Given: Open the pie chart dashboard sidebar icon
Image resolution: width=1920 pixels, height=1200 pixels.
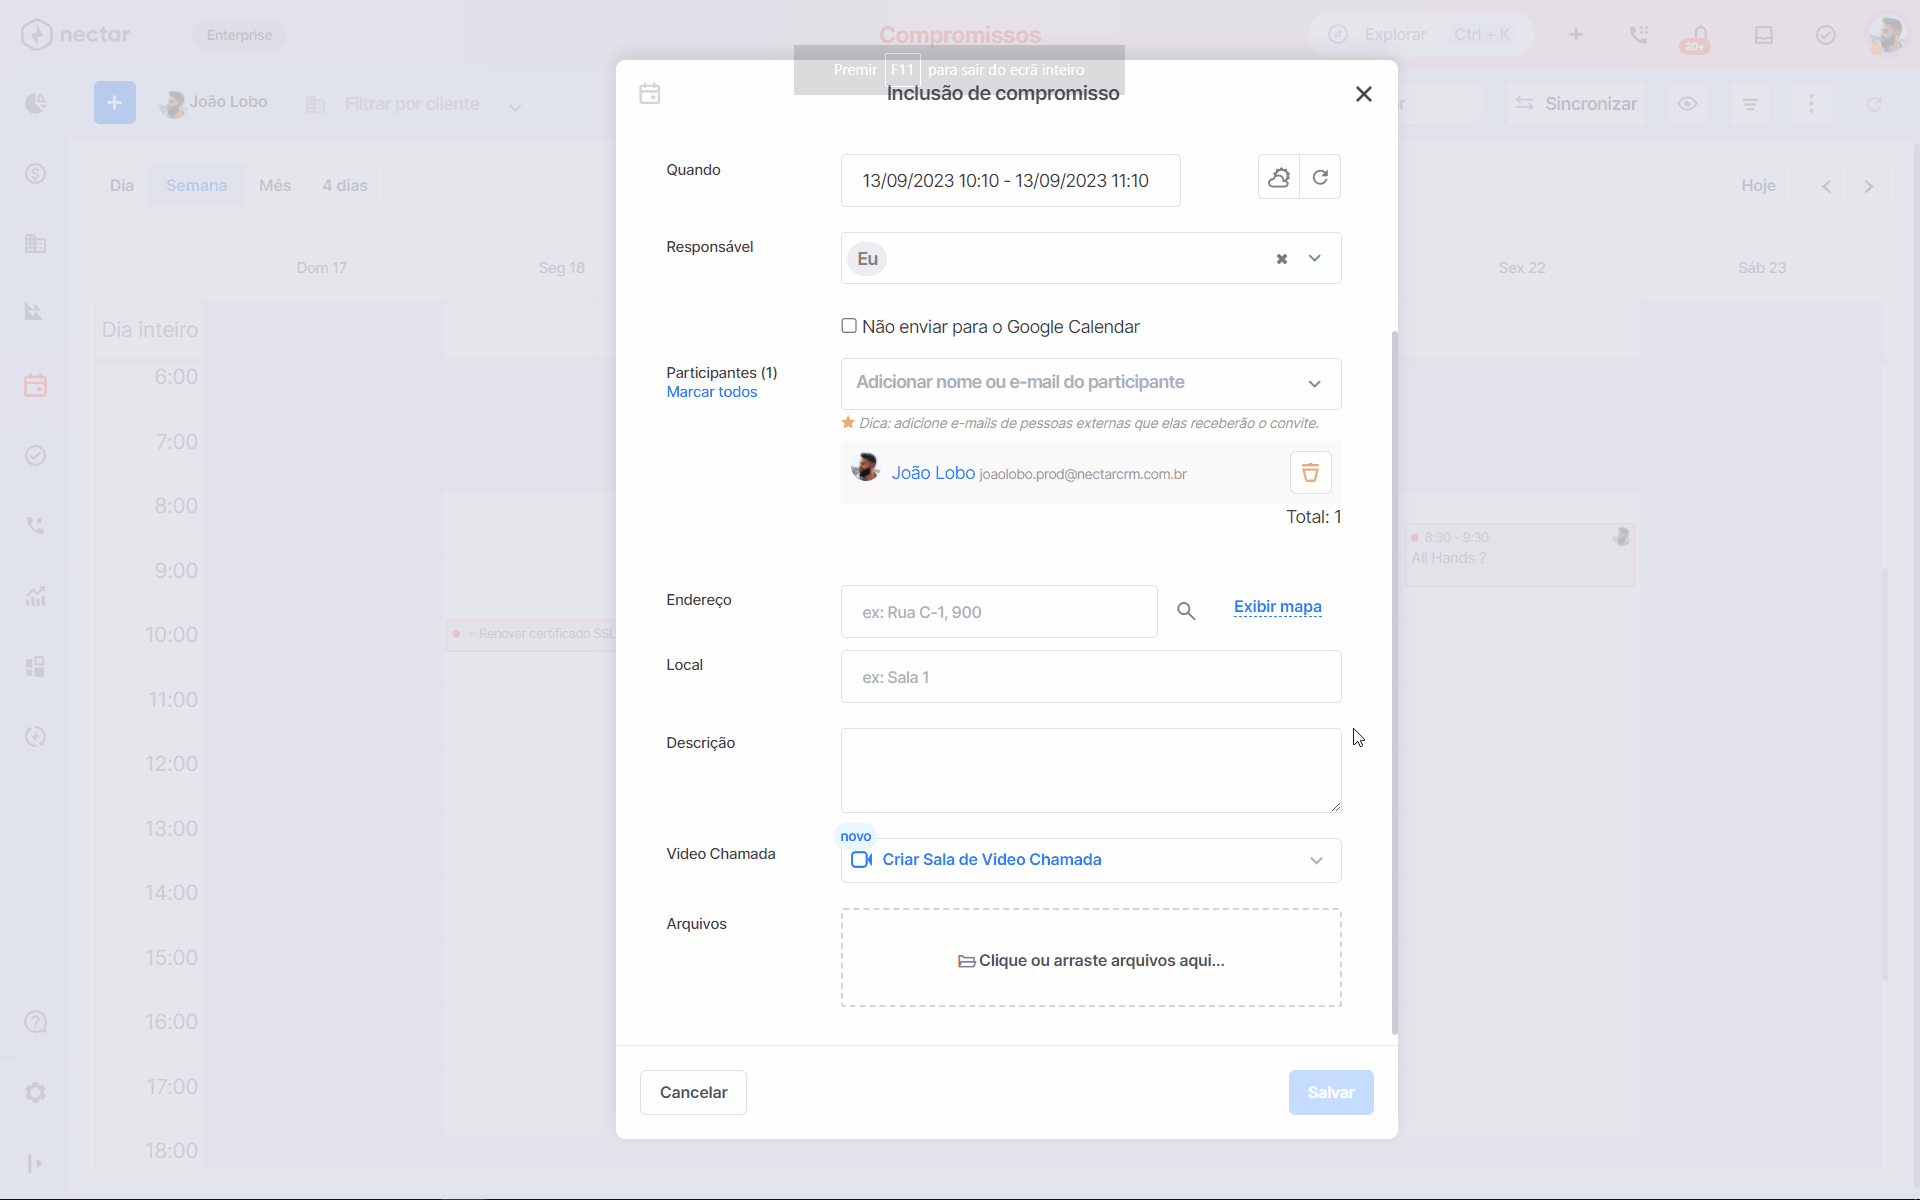Looking at the screenshot, I should tap(36, 103).
